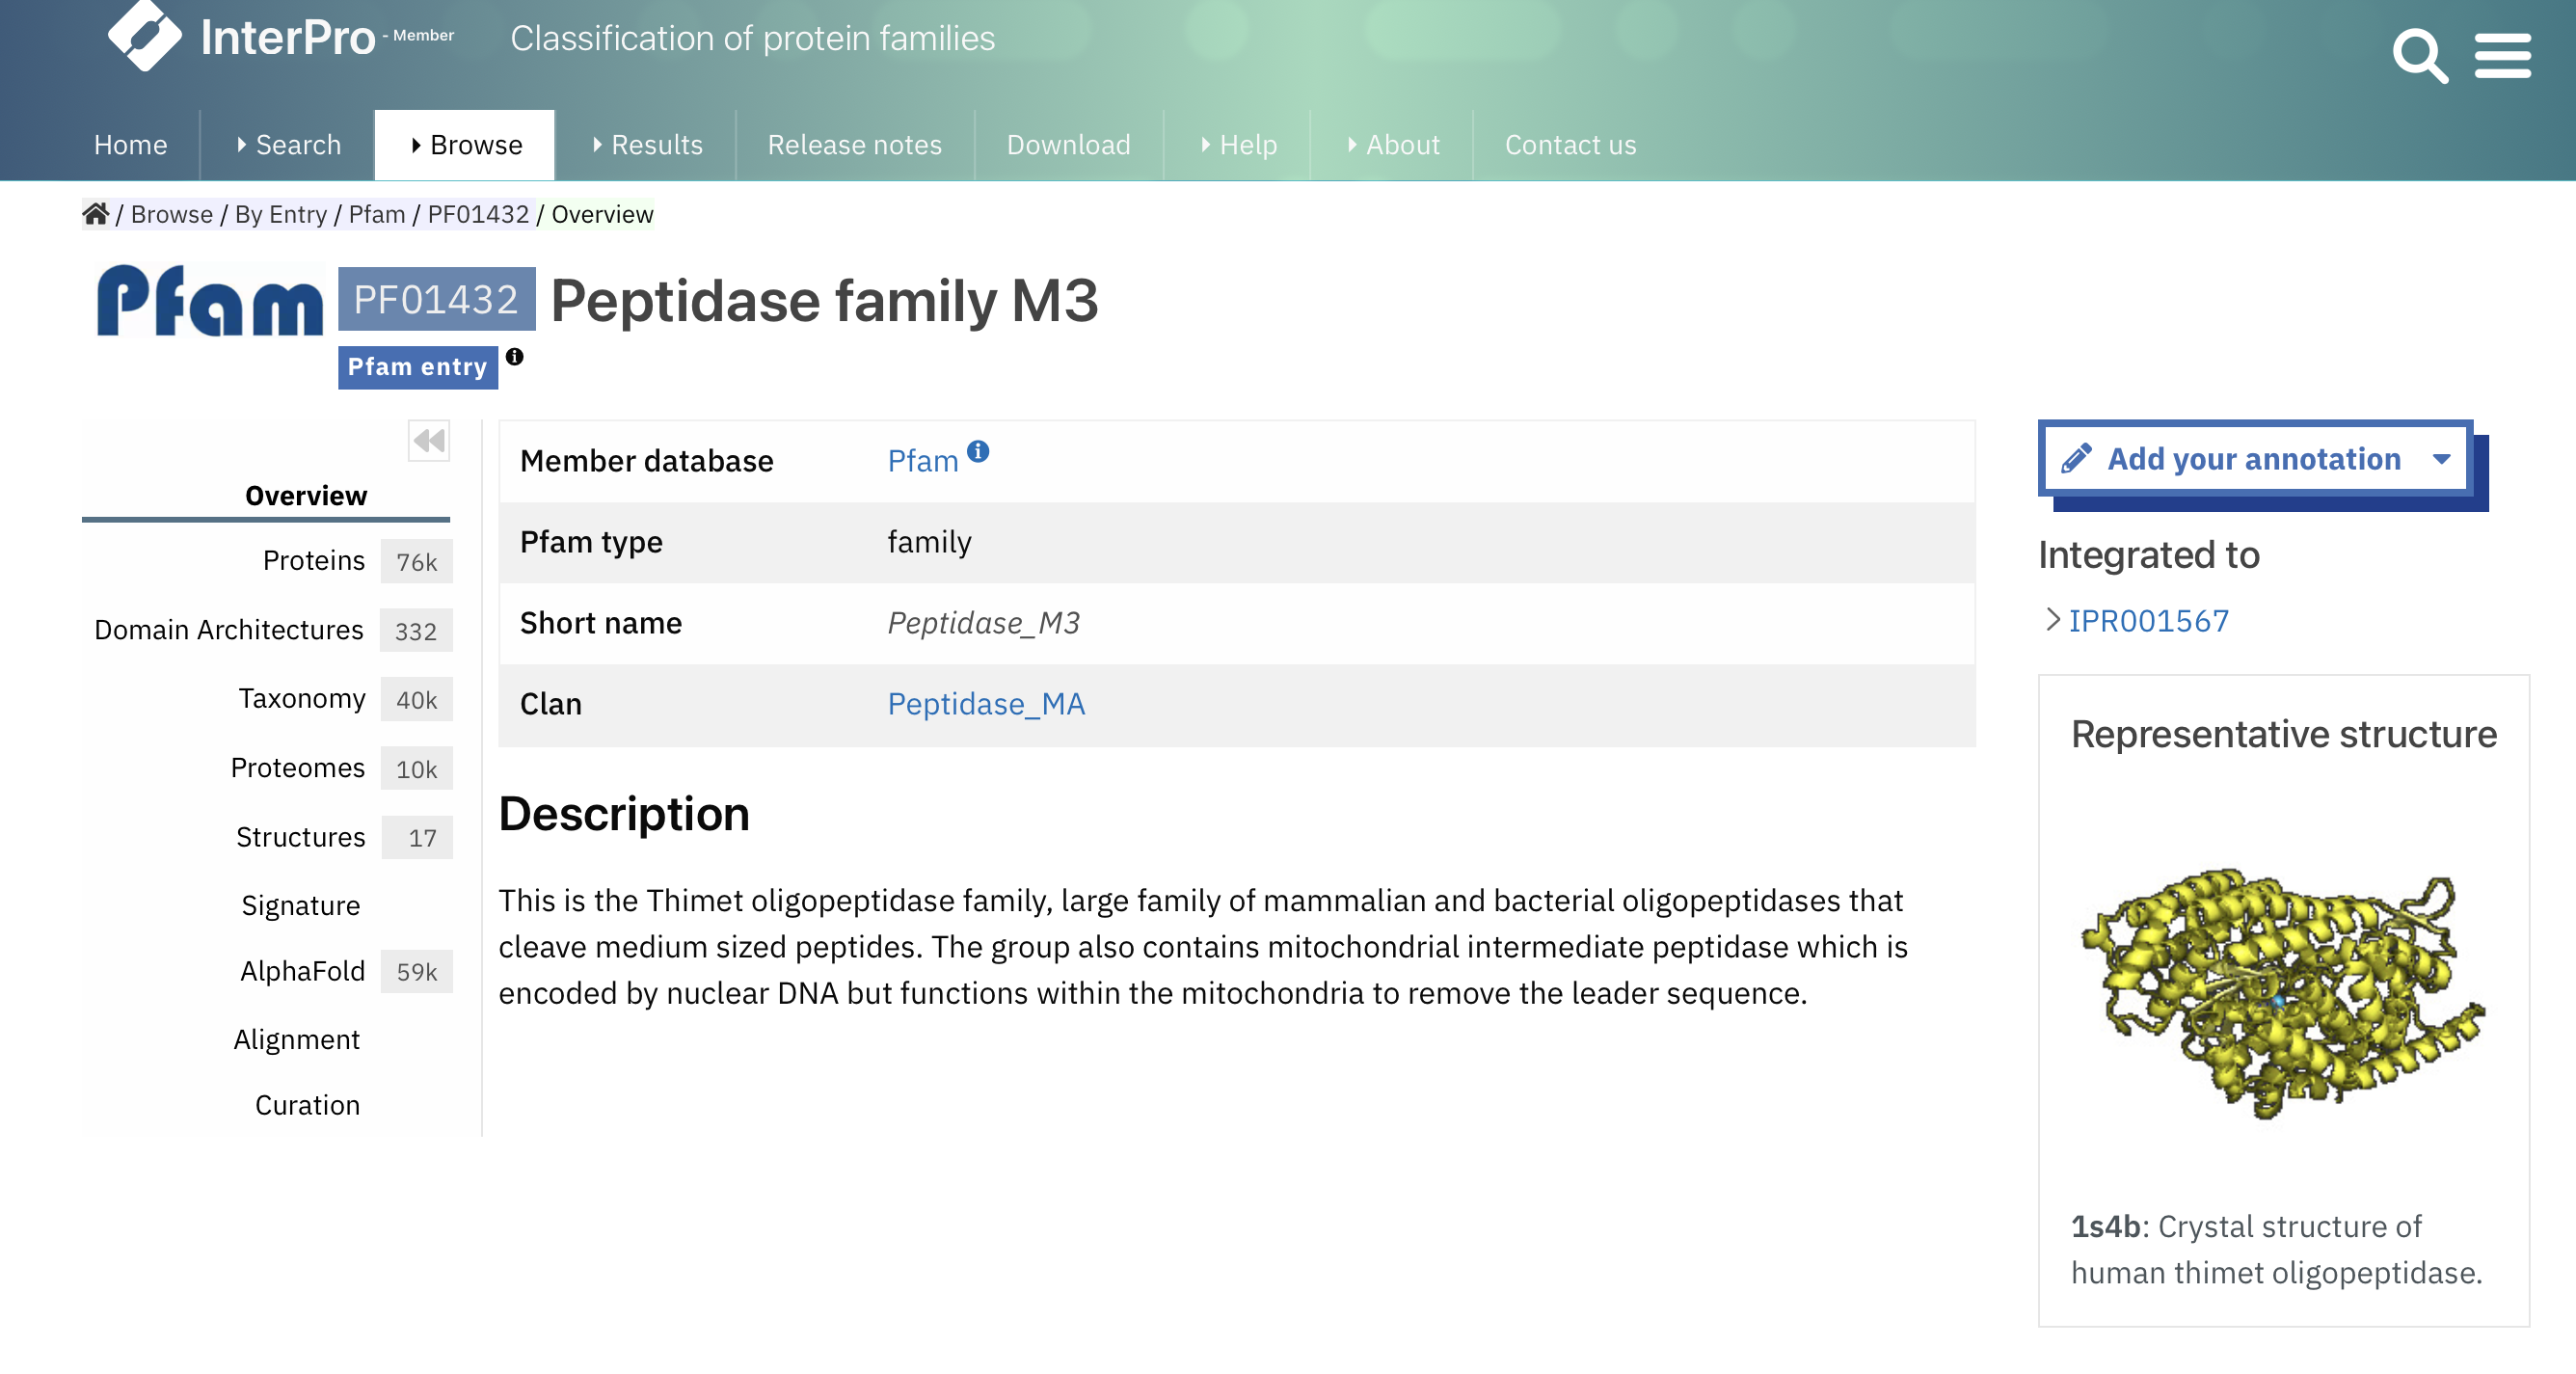Click info icon next to Pfam entry badge
The height and width of the screenshot is (1374, 2576).
tap(514, 357)
